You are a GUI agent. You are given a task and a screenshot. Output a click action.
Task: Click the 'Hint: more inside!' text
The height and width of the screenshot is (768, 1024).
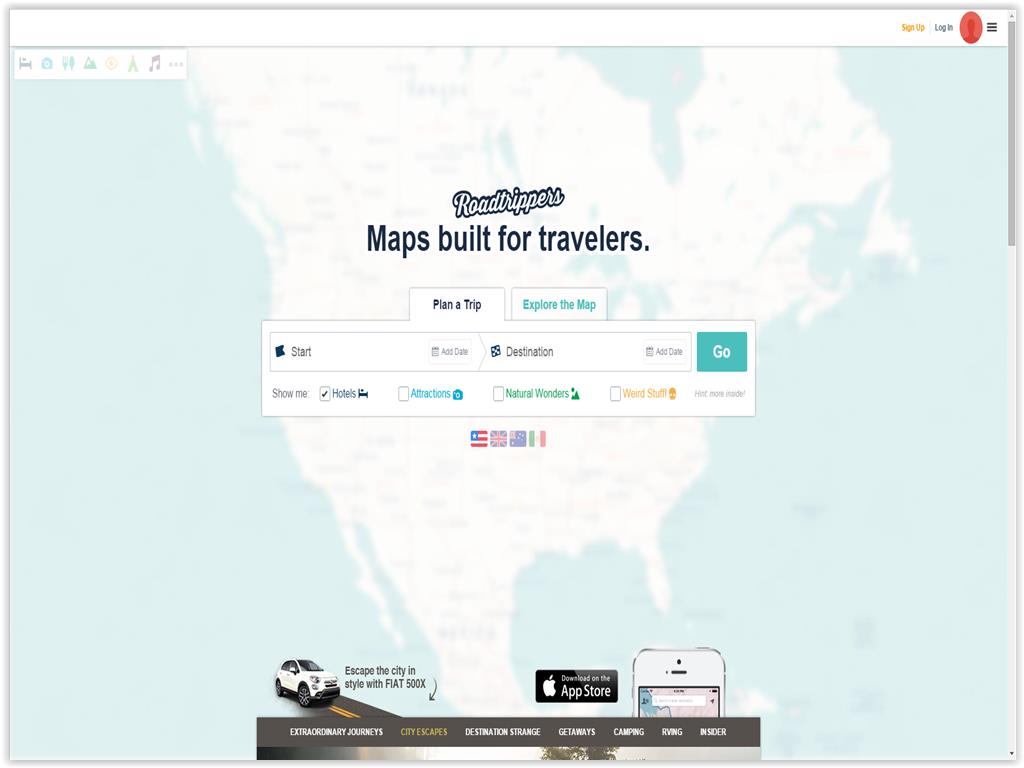click(720, 394)
